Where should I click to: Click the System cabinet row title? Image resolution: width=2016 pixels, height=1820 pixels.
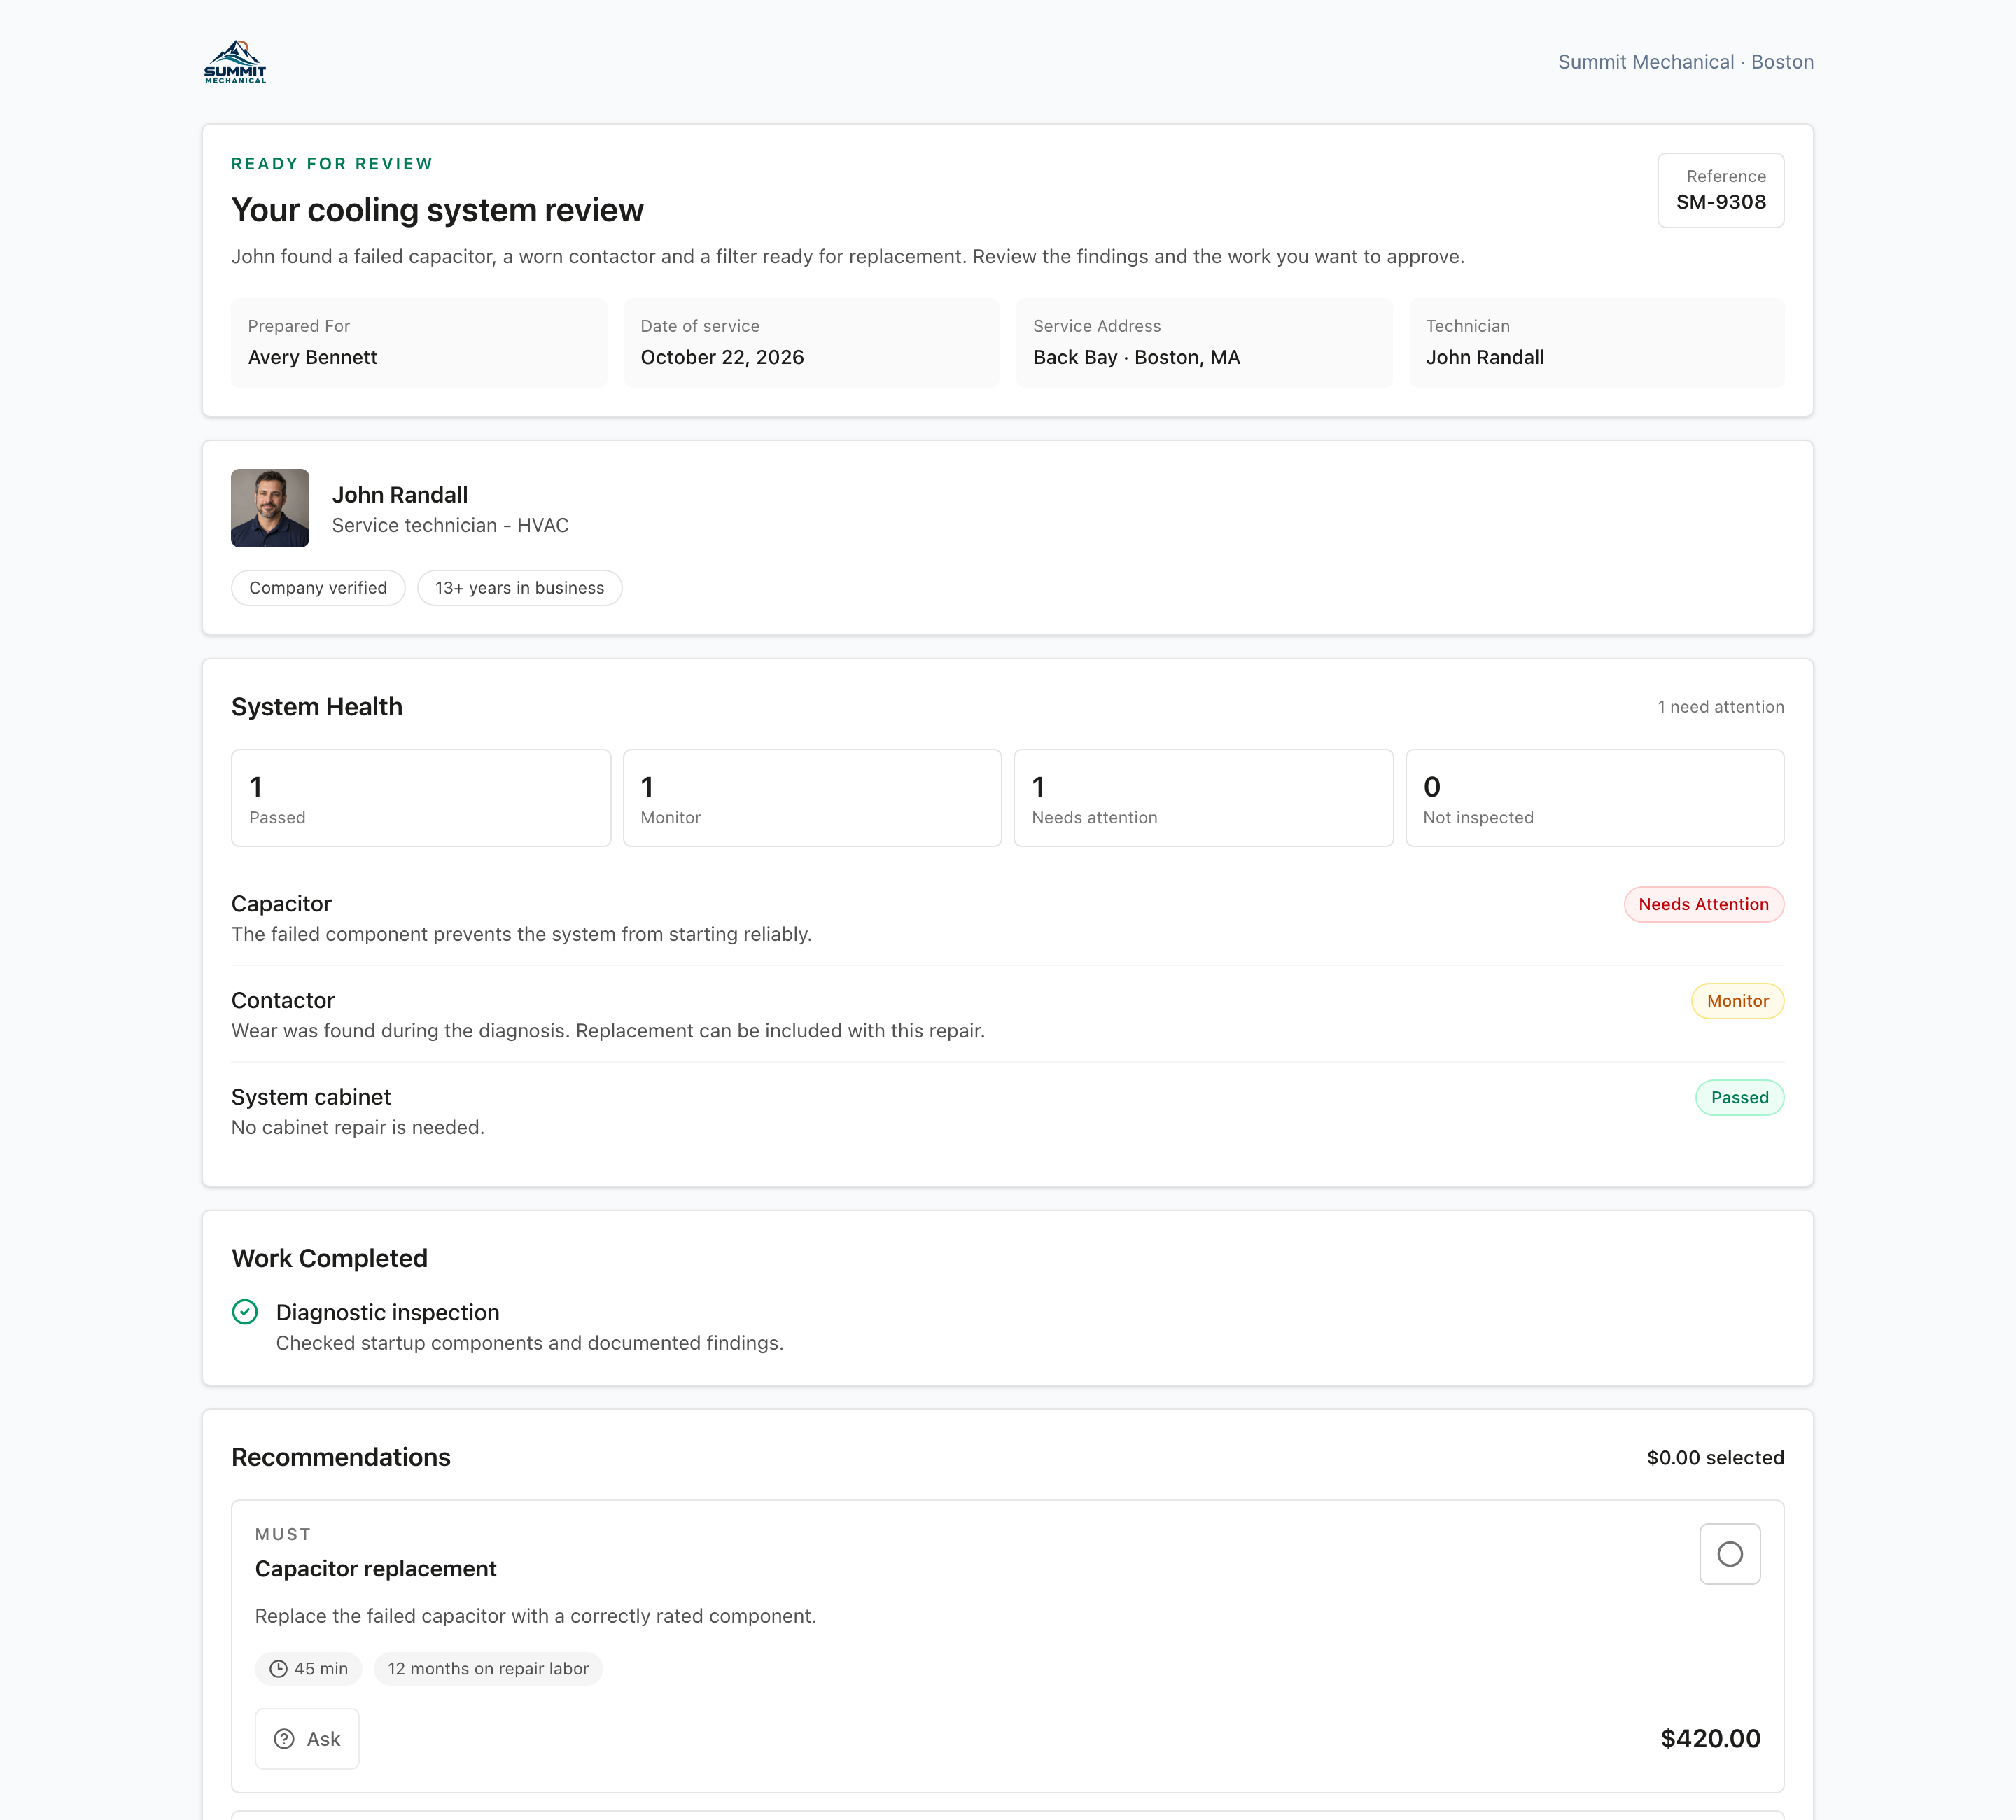pyautogui.click(x=311, y=1097)
